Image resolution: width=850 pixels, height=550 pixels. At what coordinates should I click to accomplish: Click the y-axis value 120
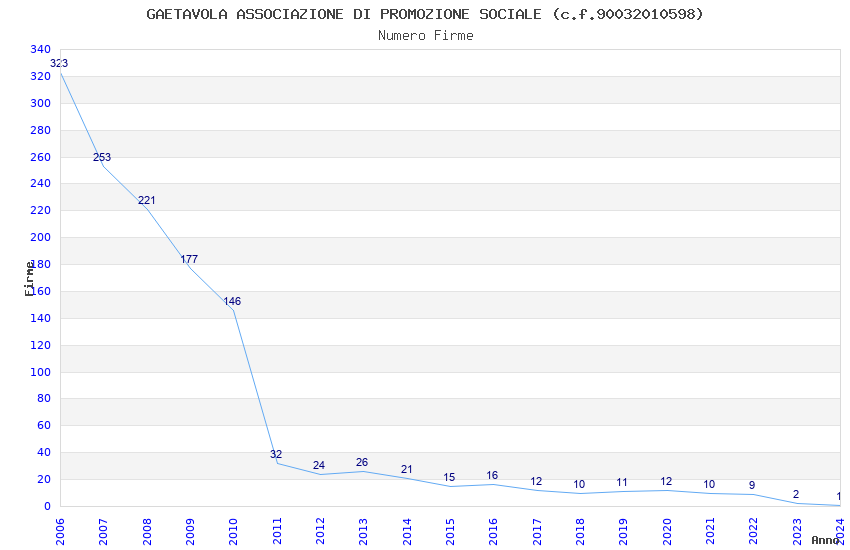coord(41,345)
